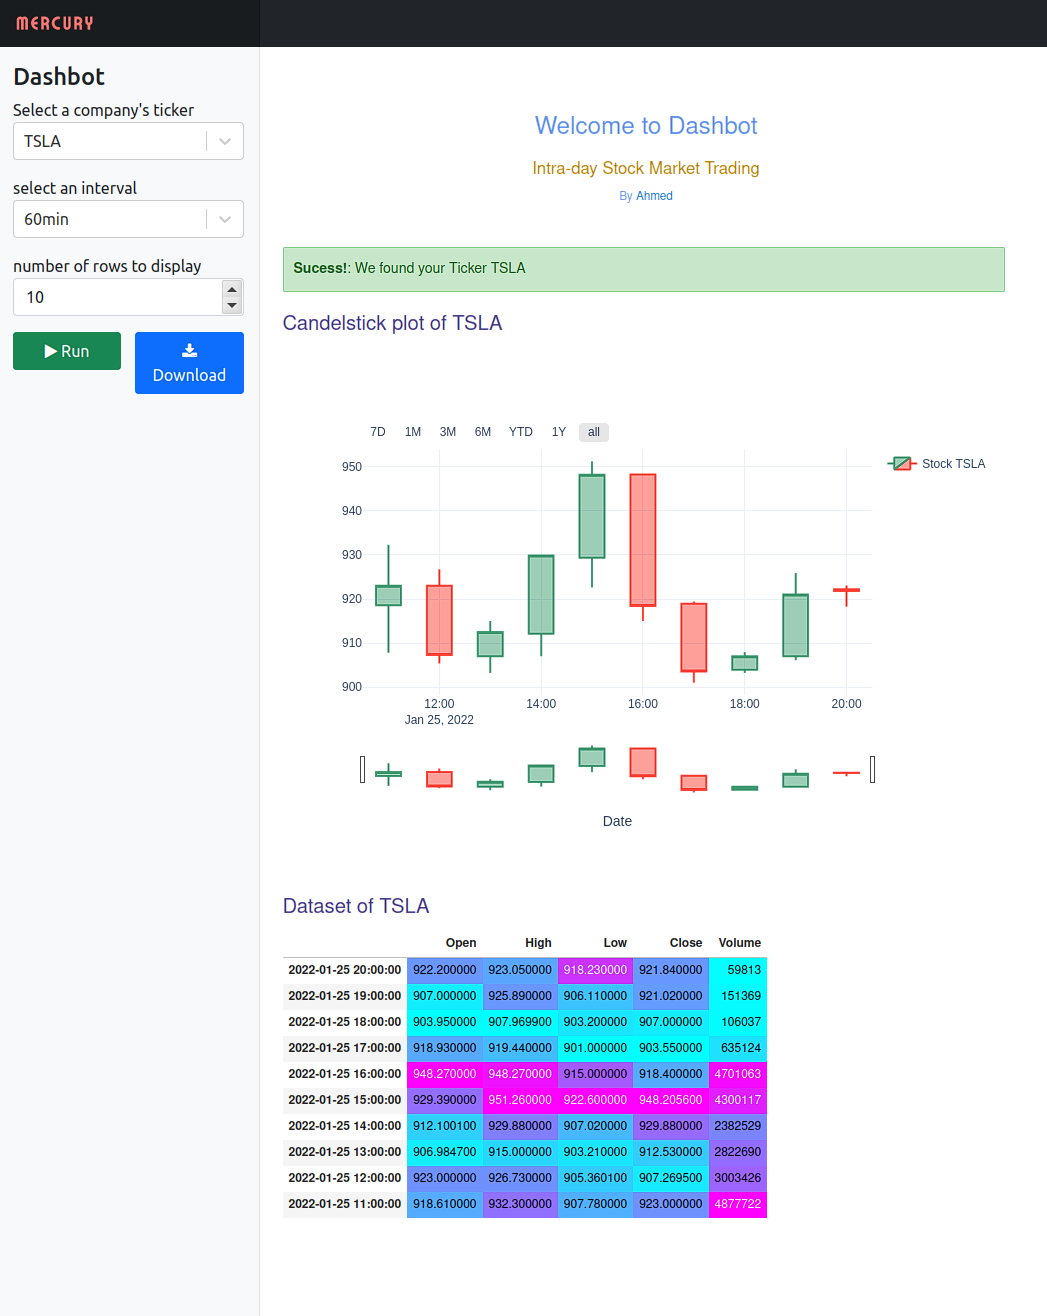Viewport: 1047px width, 1316px height.
Task: Select the 6M range option
Action: point(482,432)
